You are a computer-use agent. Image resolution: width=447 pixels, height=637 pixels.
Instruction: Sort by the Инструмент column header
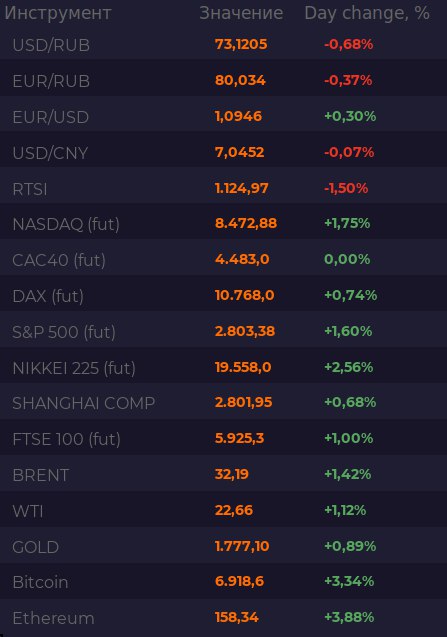[x=58, y=13]
